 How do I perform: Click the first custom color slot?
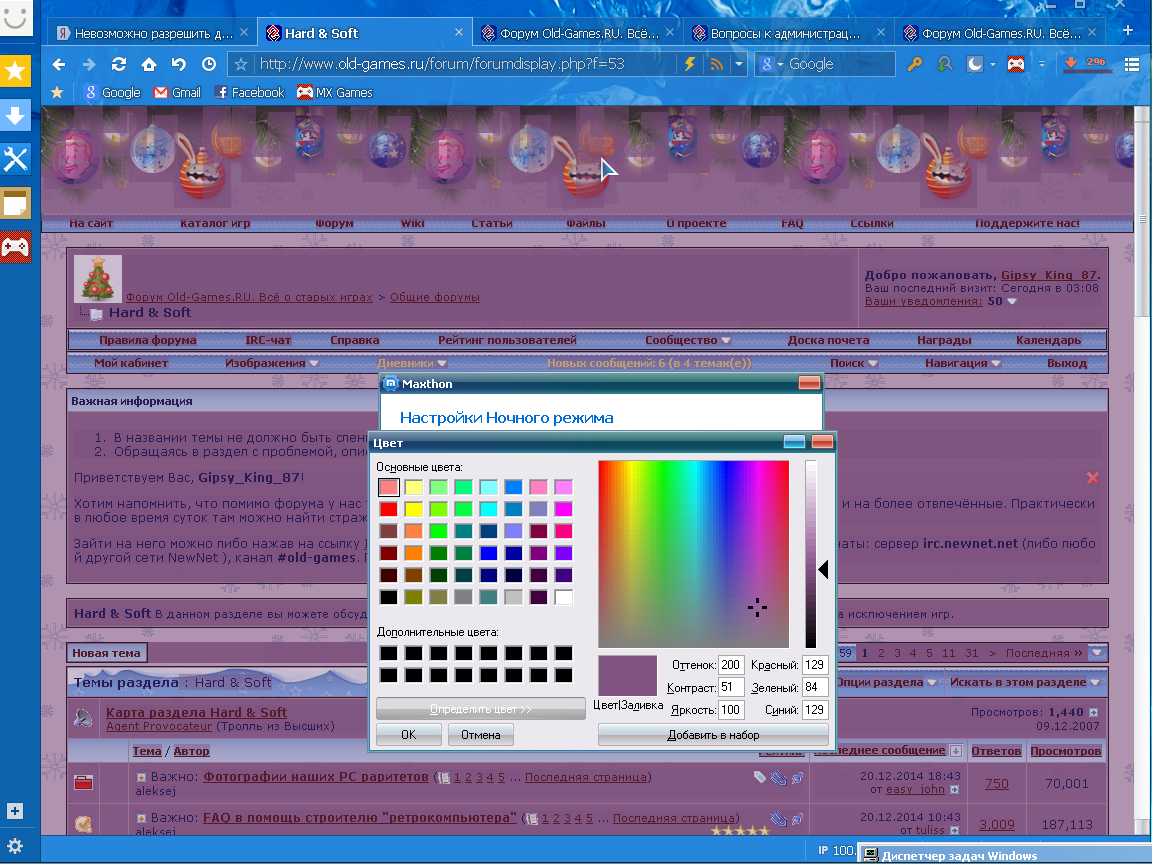click(389, 653)
